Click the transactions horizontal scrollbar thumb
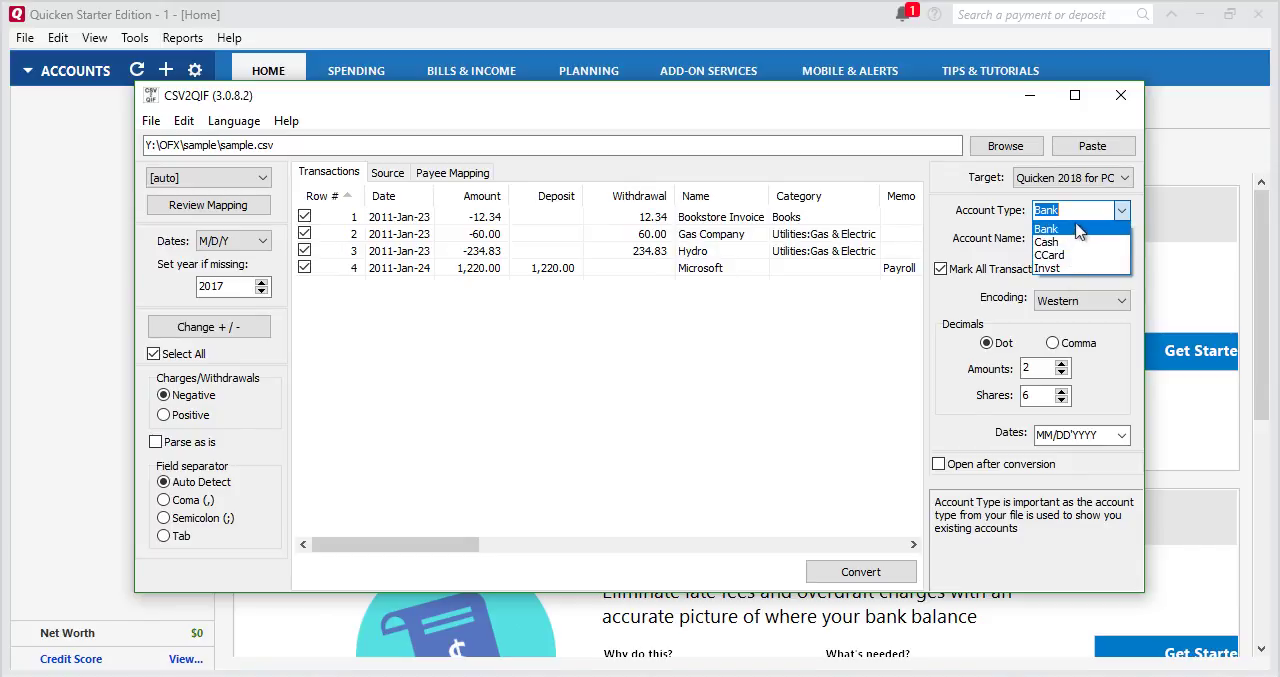 pos(395,545)
